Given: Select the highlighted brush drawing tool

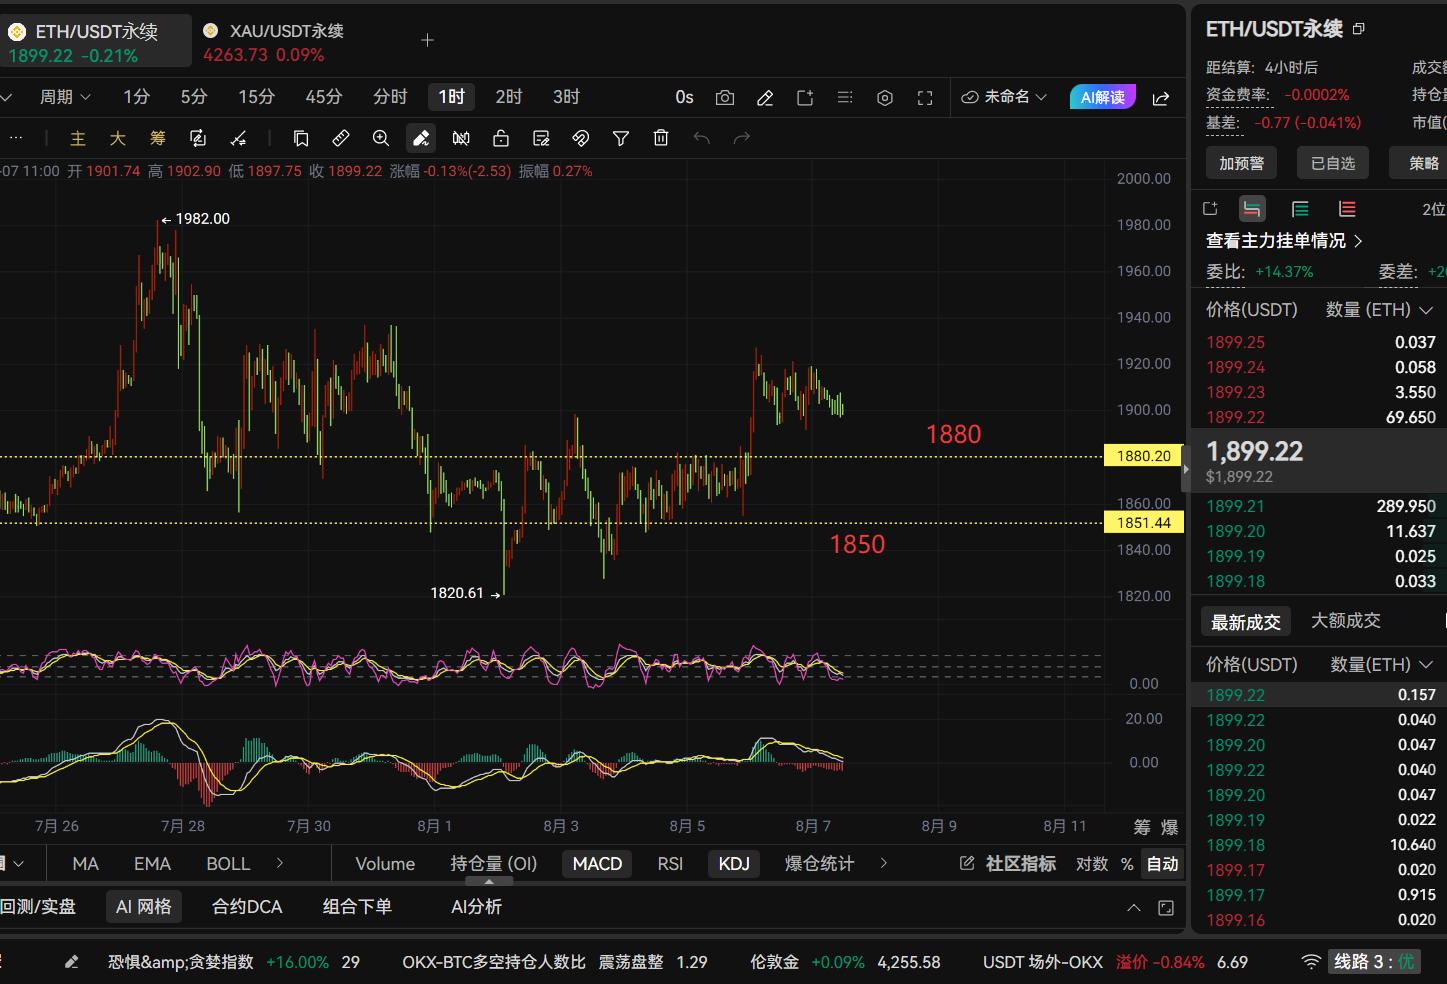Looking at the screenshot, I should (421, 138).
